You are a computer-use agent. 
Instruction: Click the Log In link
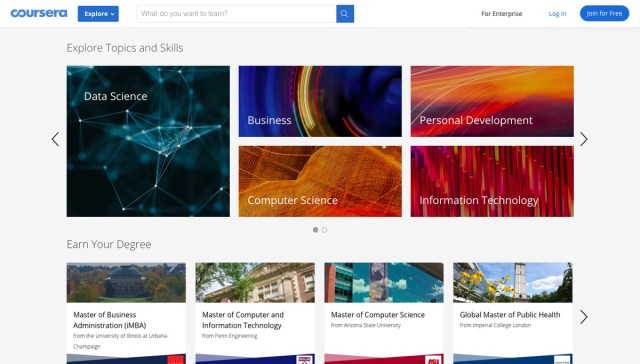[x=557, y=13]
